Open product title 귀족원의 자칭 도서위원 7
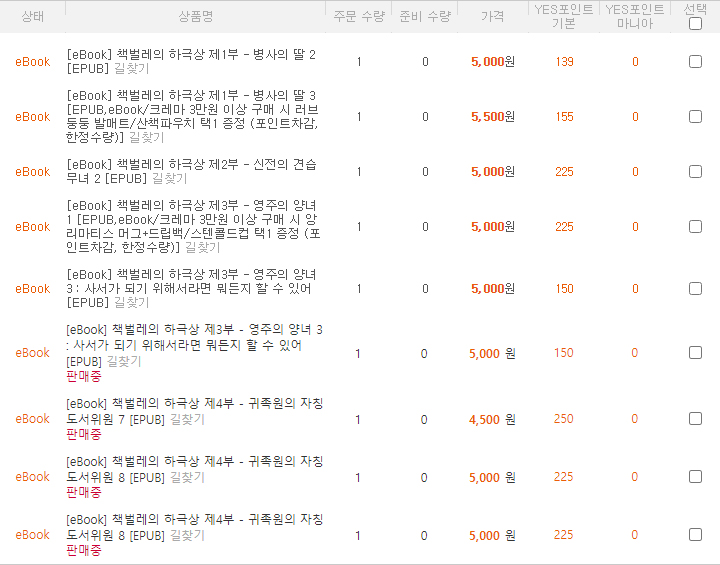 [x=195, y=412]
